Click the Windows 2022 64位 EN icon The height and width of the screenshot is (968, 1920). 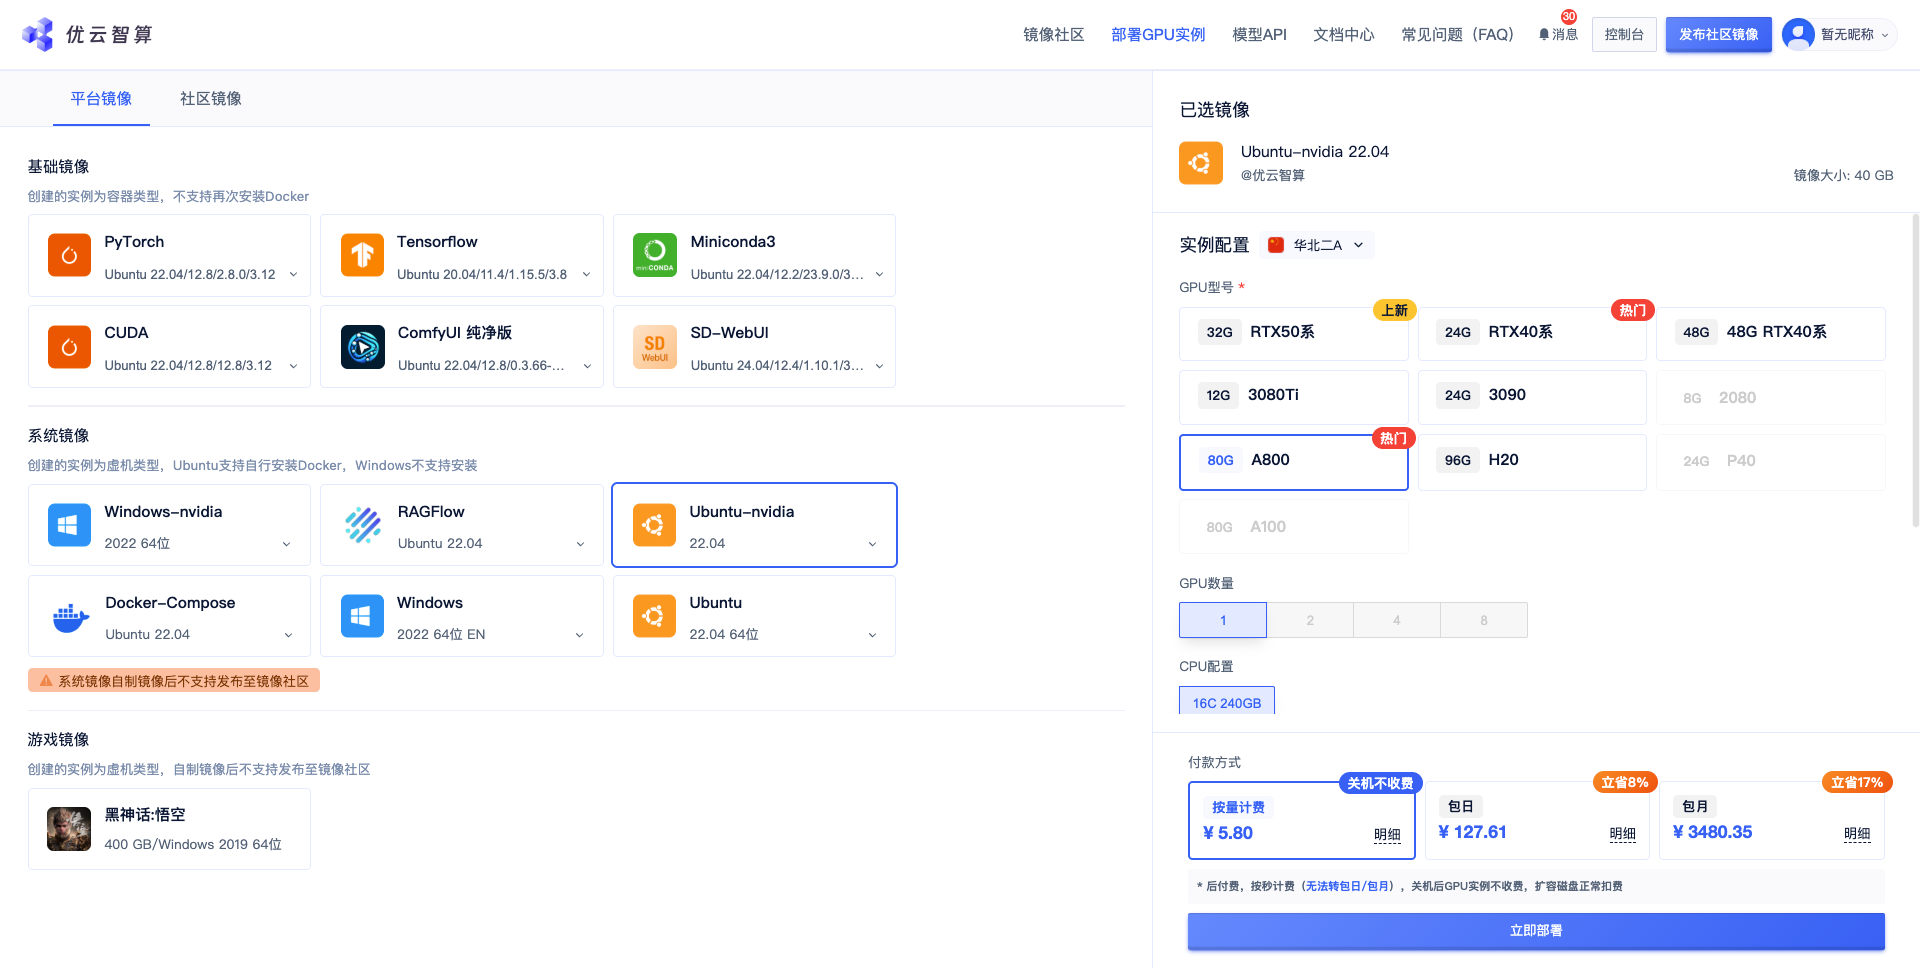362,616
